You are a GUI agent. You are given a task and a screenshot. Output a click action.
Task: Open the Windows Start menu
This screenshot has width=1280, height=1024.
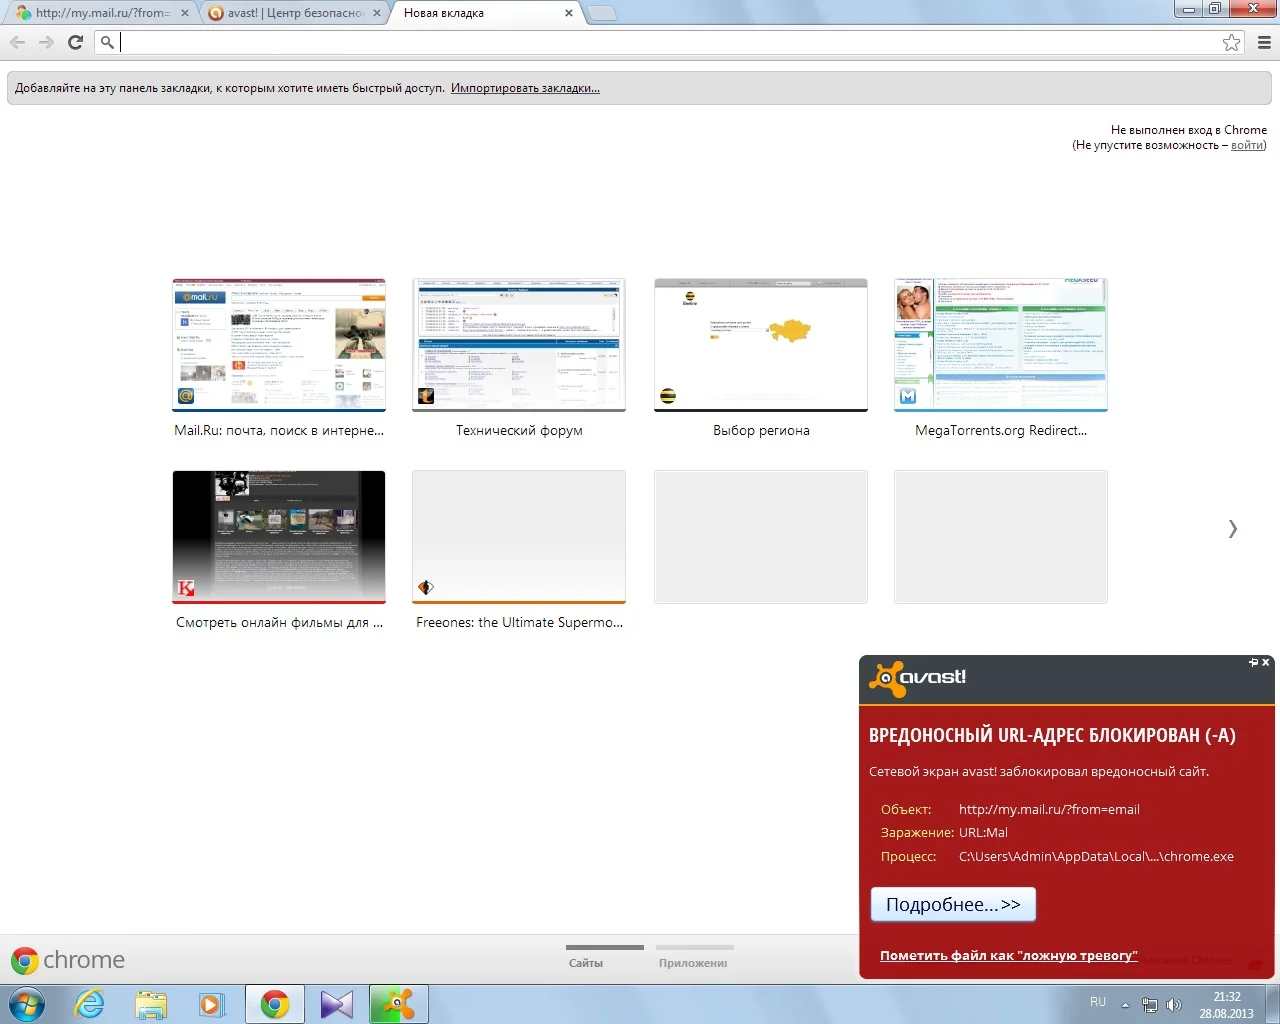pos(27,1004)
